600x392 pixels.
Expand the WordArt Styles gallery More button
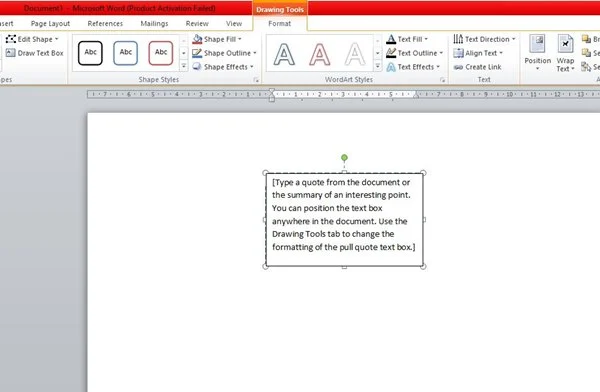[378, 66]
